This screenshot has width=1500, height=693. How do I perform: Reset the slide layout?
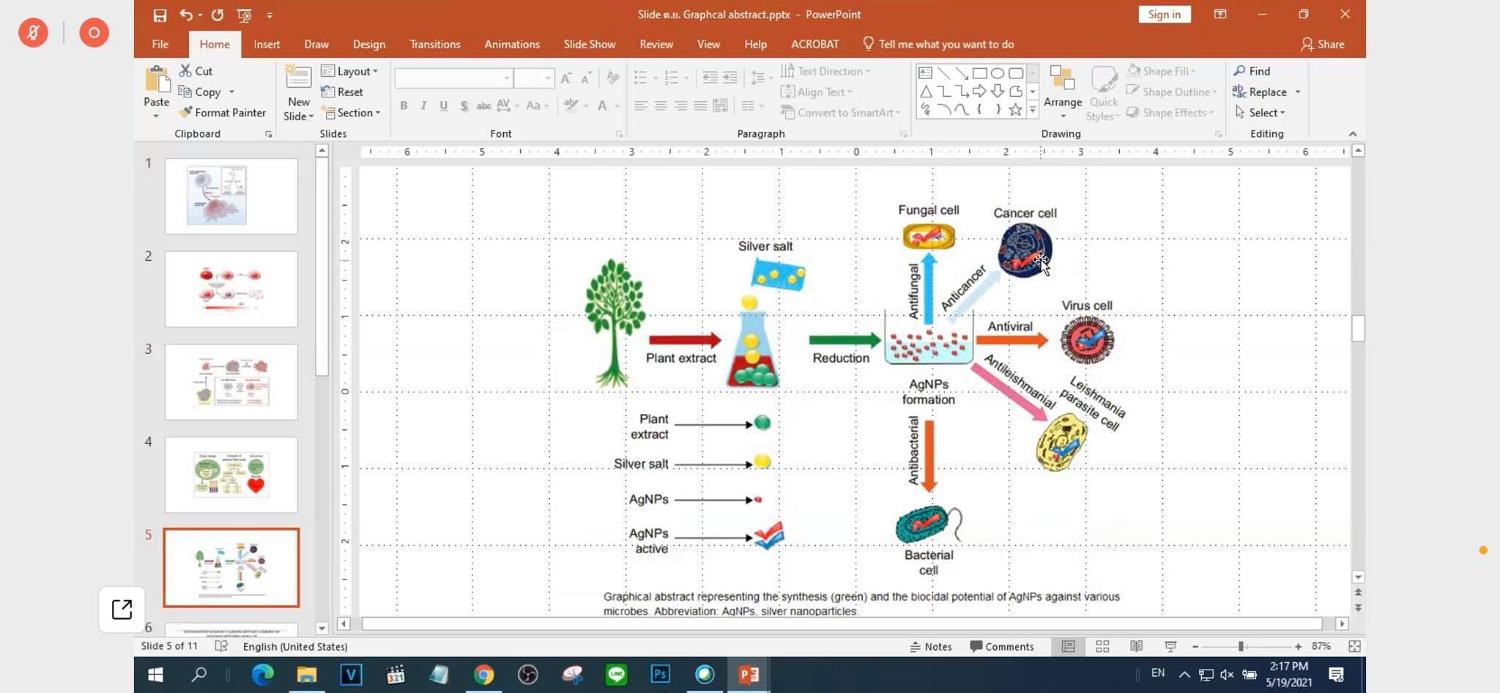342,92
